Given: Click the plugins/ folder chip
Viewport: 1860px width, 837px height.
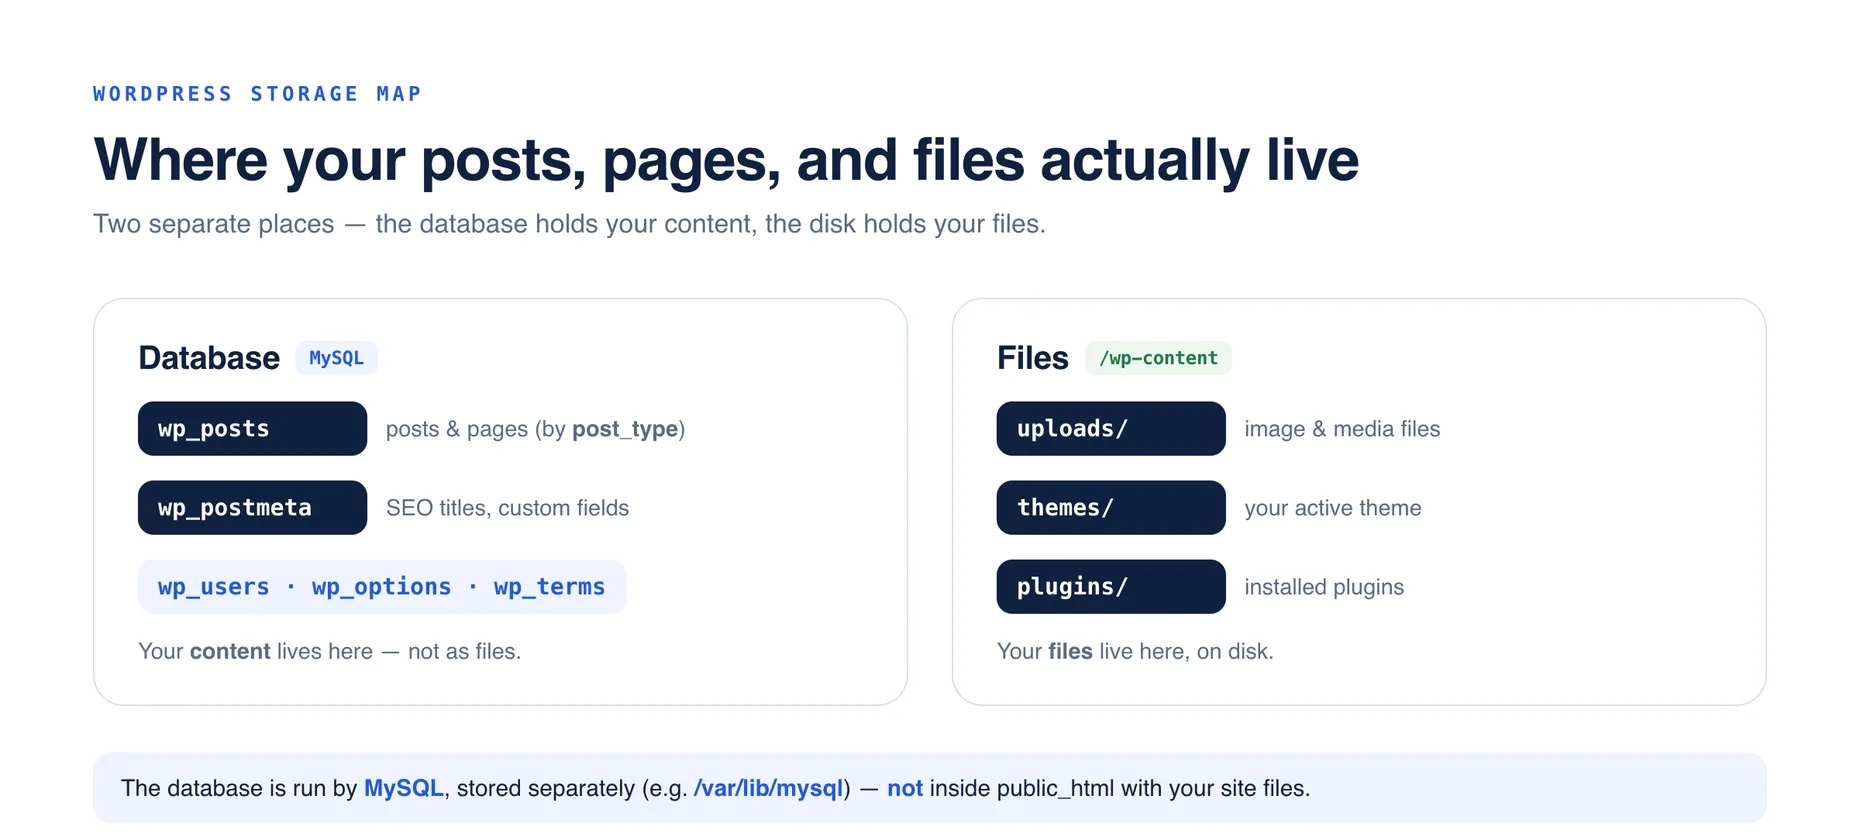Looking at the screenshot, I should pos(1111,587).
